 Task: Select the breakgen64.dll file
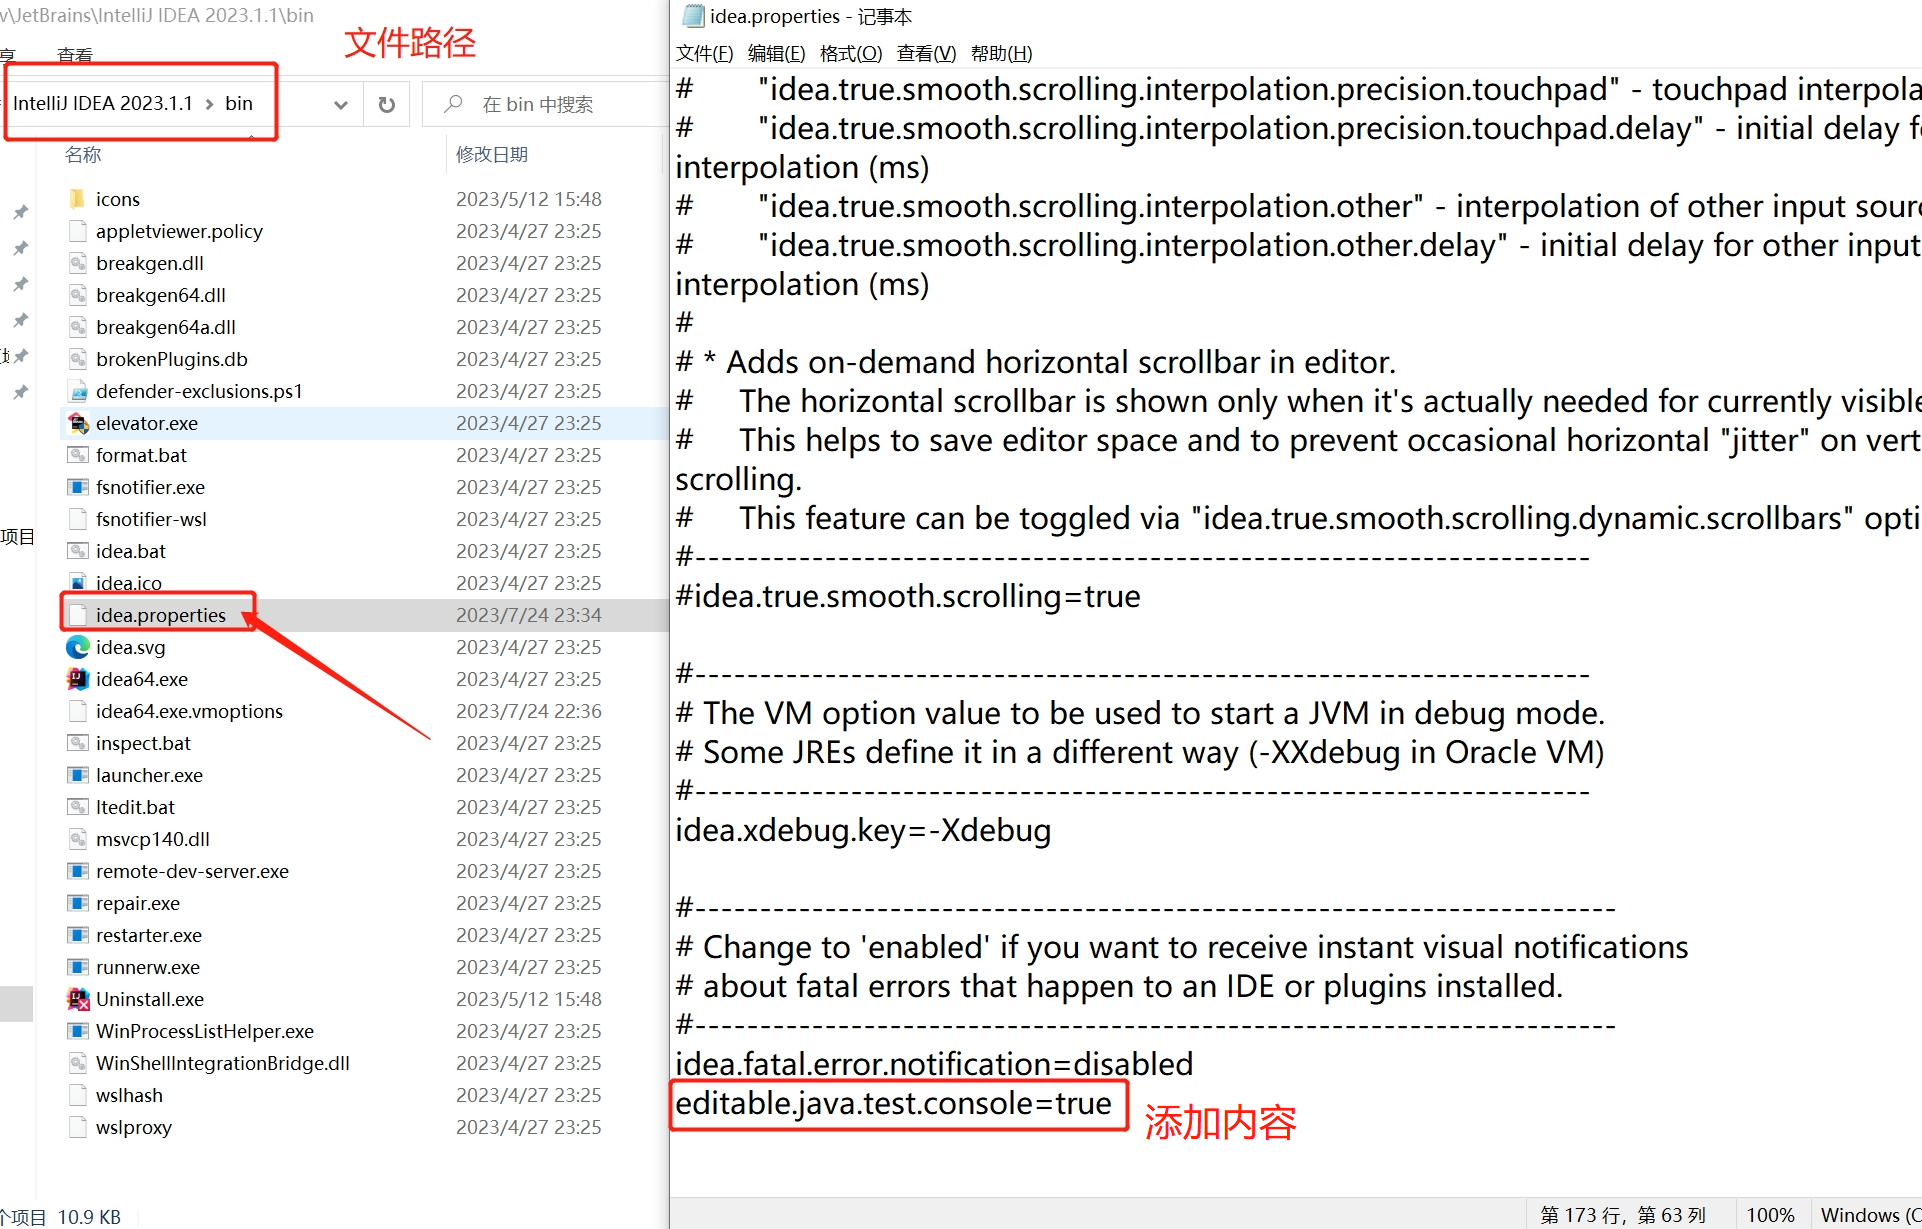click(161, 295)
